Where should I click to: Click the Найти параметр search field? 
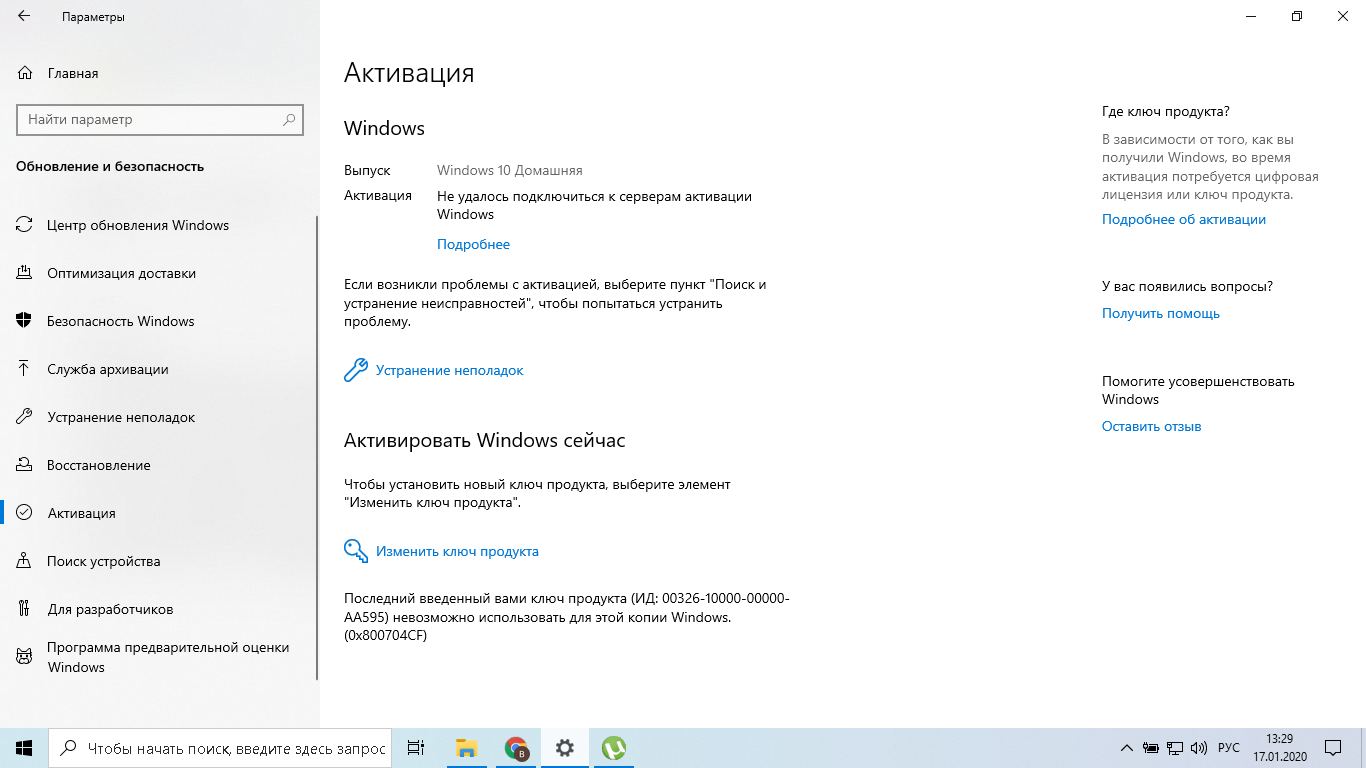[x=160, y=119]
